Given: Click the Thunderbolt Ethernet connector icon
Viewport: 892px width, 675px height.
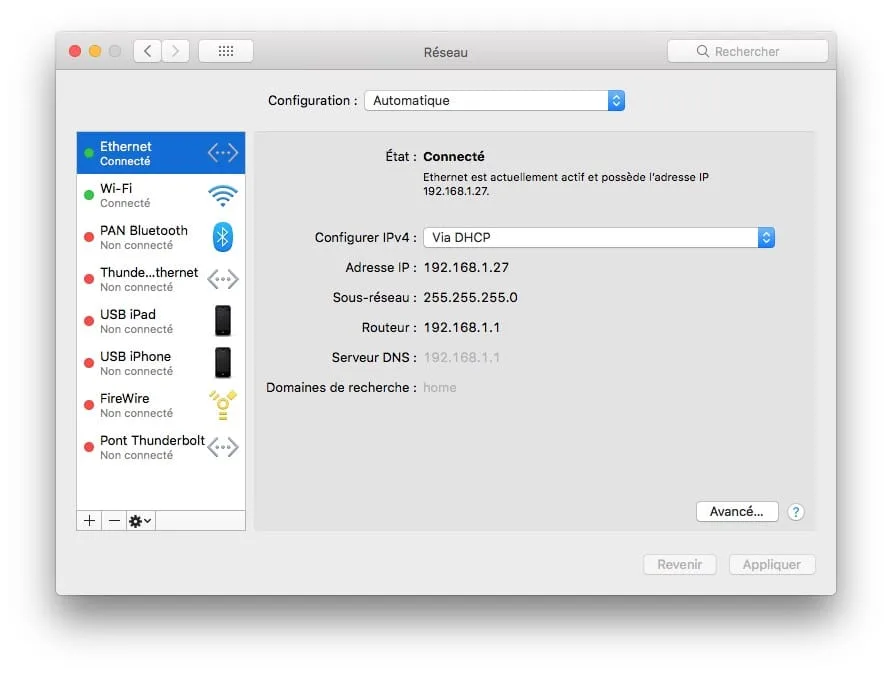Looking at the screenshot, I should (222, 279).
